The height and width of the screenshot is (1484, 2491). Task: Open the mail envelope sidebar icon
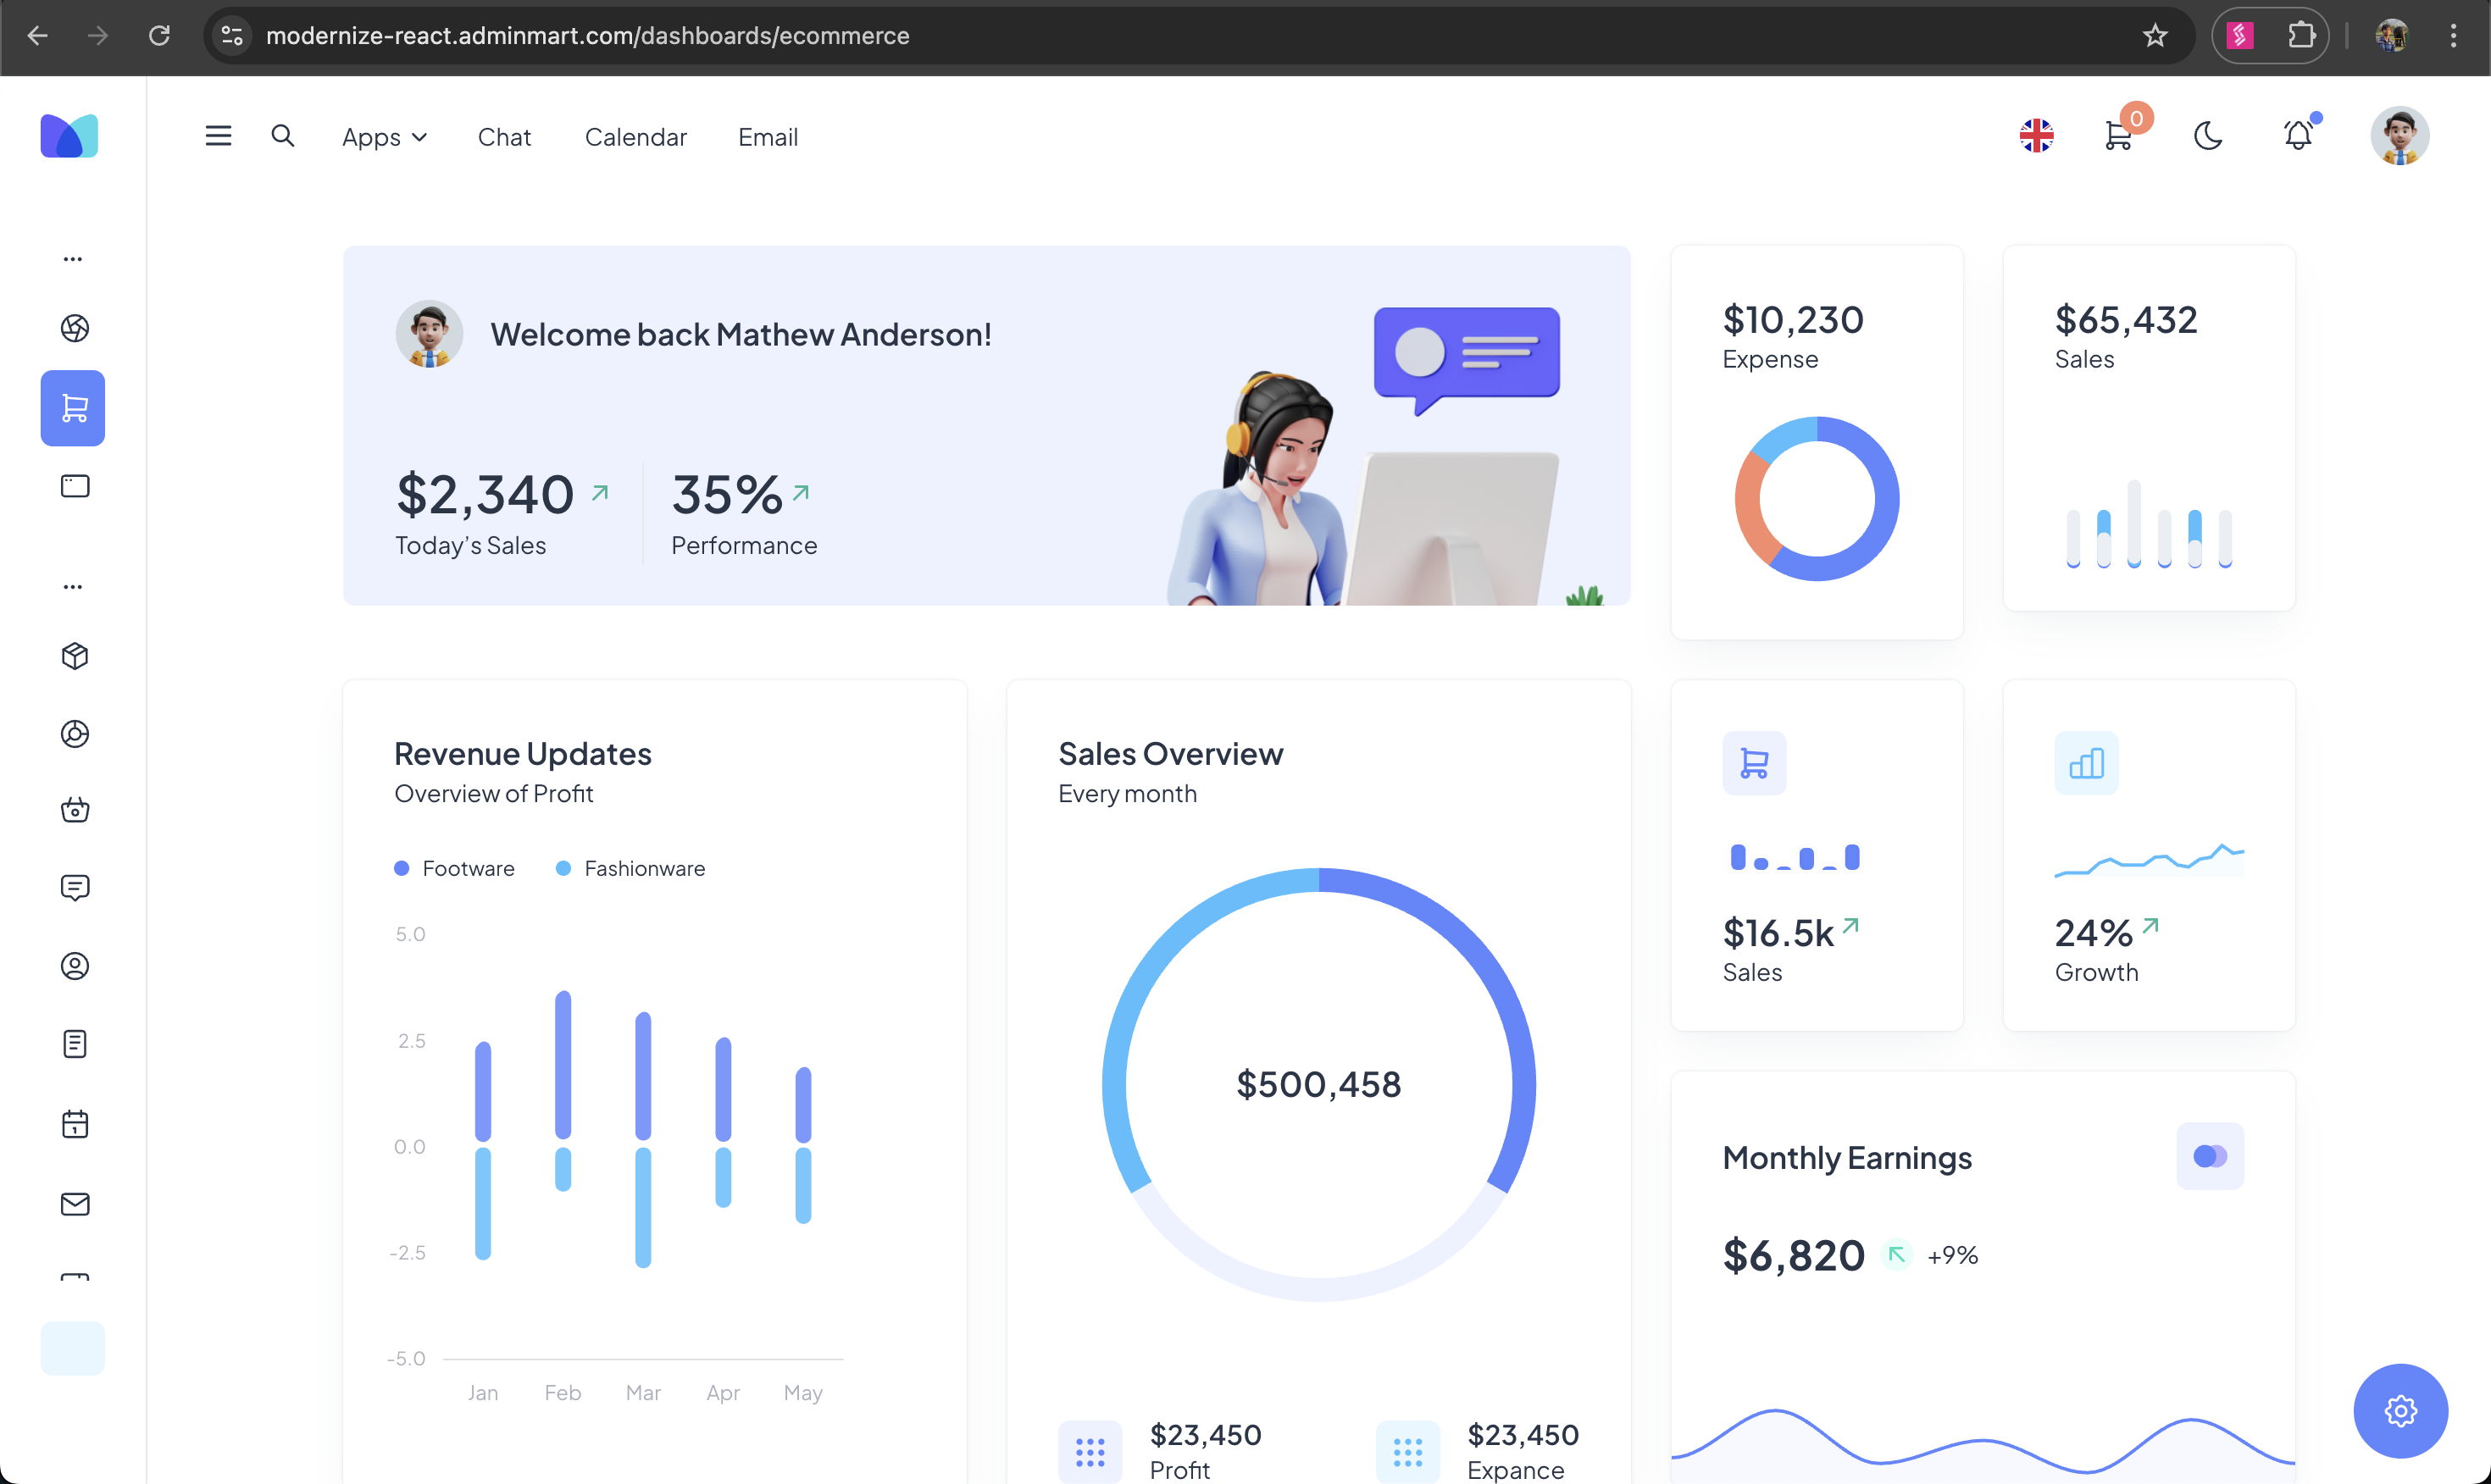click(75, 1204)
